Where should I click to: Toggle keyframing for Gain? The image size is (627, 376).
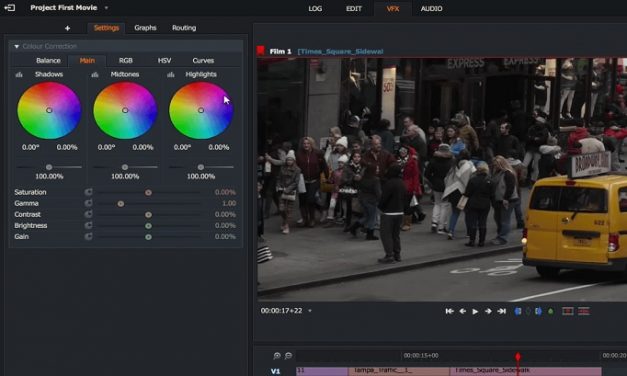(x=88, y=236)
